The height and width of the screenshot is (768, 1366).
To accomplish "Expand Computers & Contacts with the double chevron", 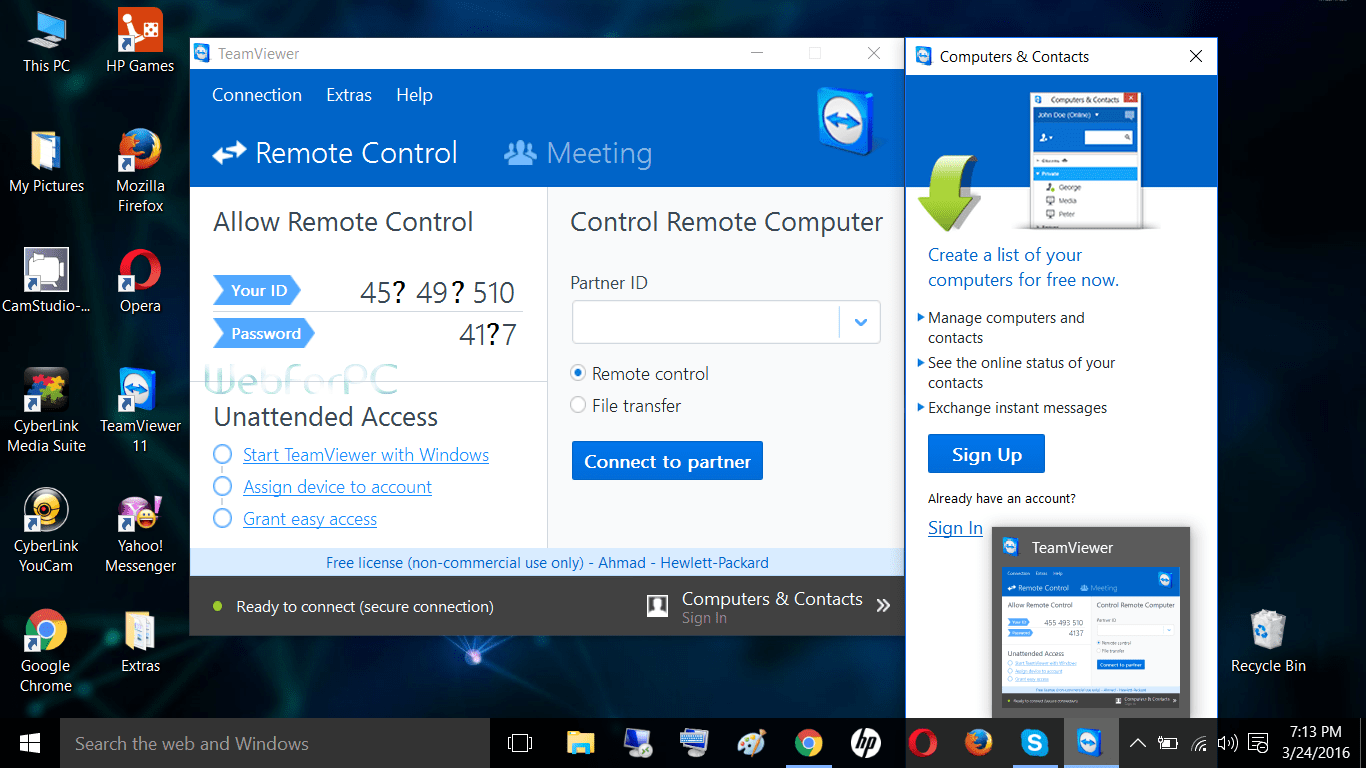I will click(x=883, y=605).
